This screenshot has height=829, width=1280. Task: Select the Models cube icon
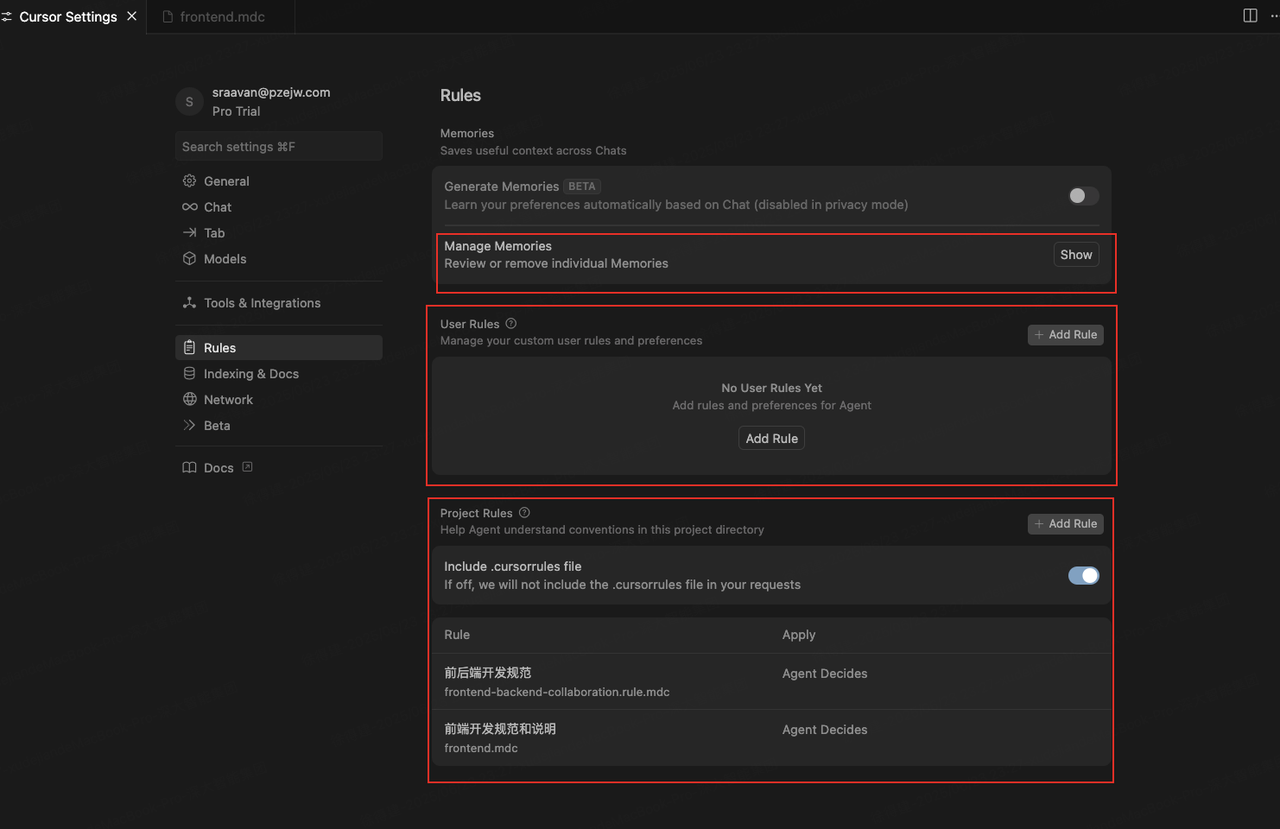point(189,258)
